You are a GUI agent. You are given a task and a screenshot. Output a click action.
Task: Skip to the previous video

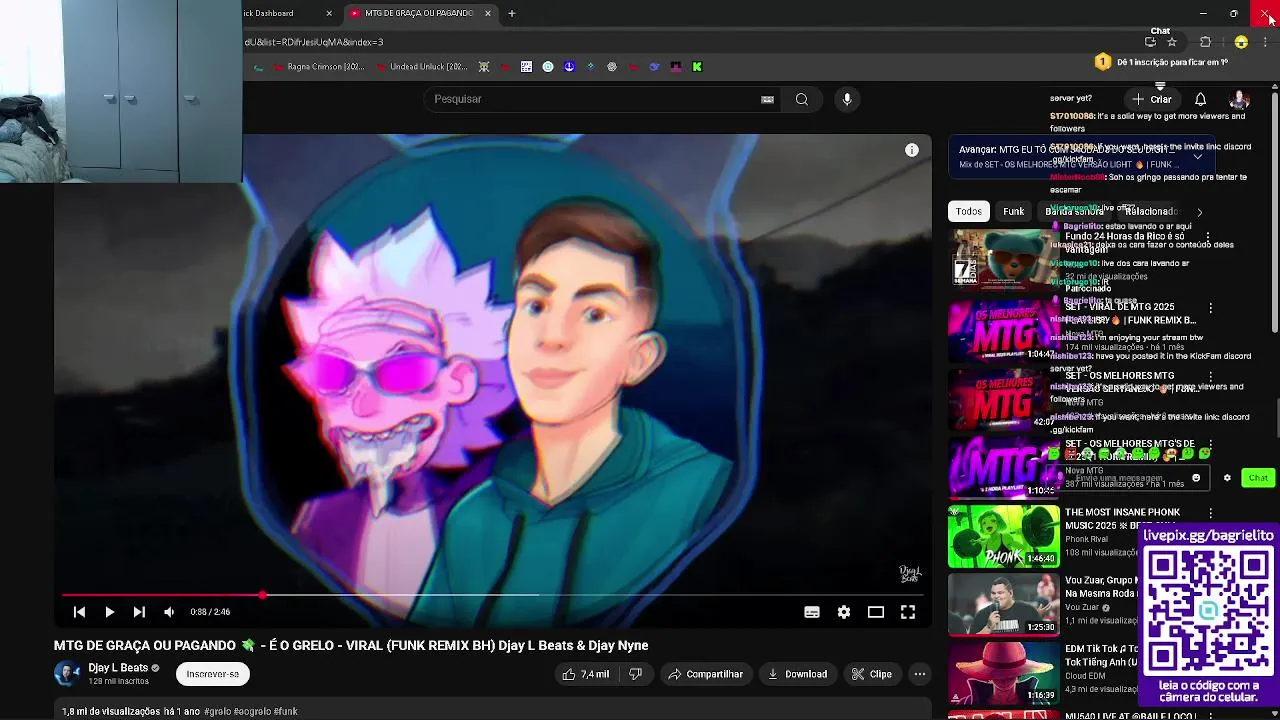point(79,612)
